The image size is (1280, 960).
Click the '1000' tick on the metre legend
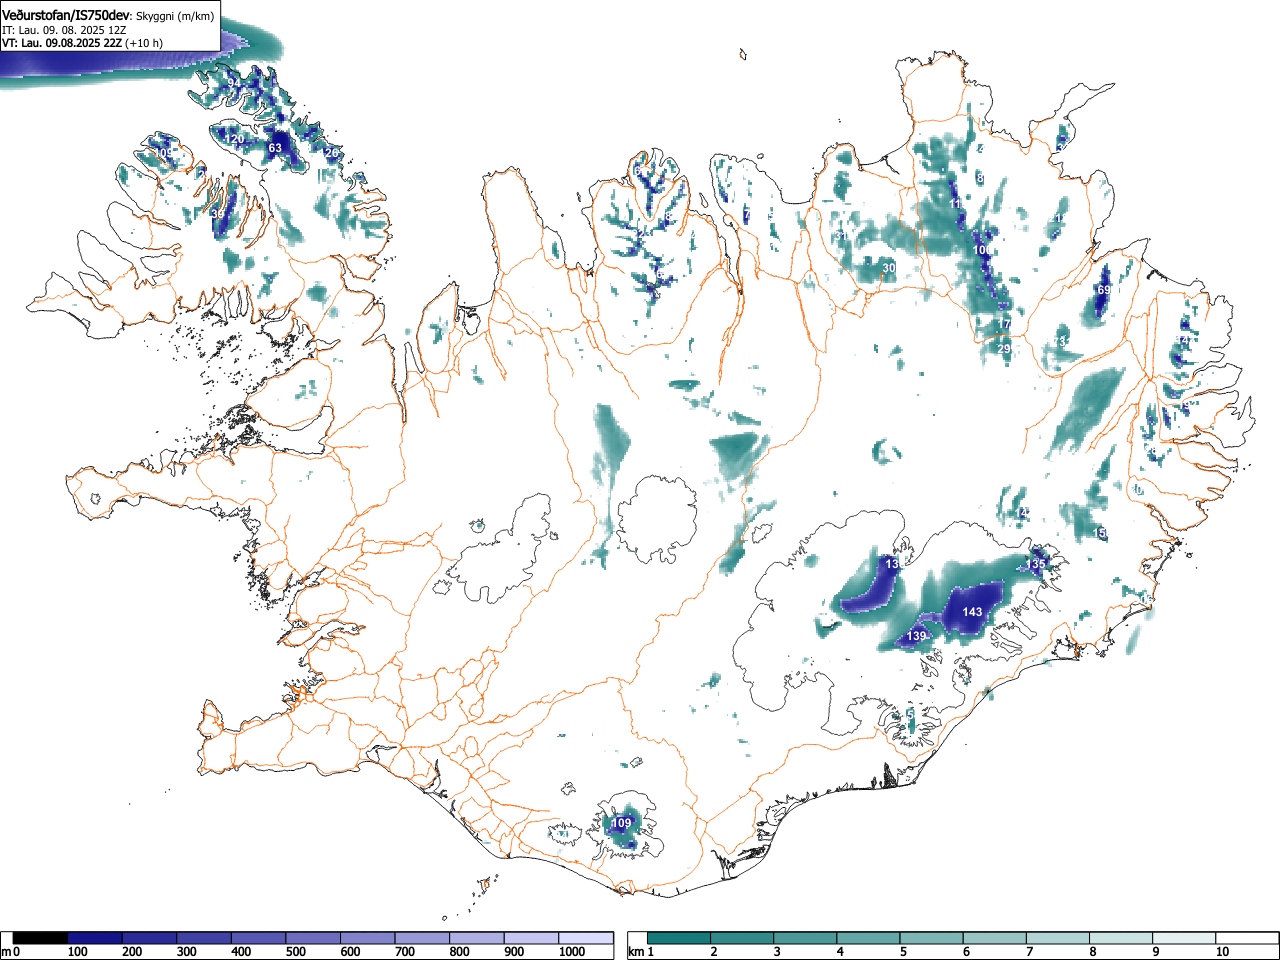(x=571, y=952)
